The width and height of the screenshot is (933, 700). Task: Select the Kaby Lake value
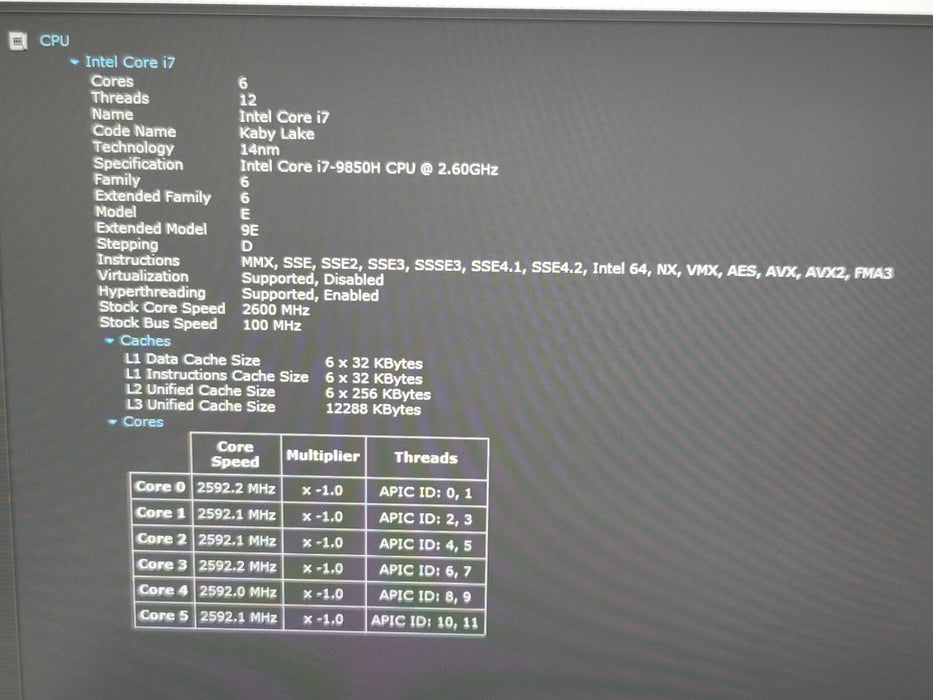click(x=277, y=133)
